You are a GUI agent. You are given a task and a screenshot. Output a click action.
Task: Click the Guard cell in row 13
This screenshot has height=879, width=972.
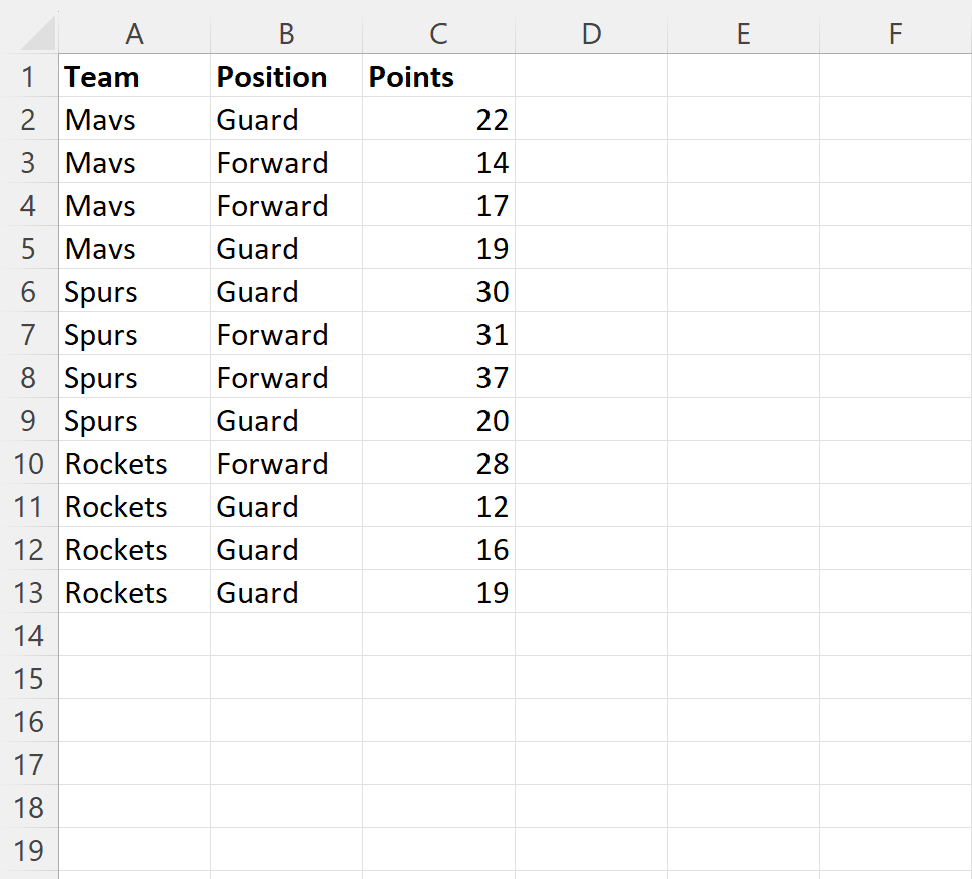[x=286, y=593]
